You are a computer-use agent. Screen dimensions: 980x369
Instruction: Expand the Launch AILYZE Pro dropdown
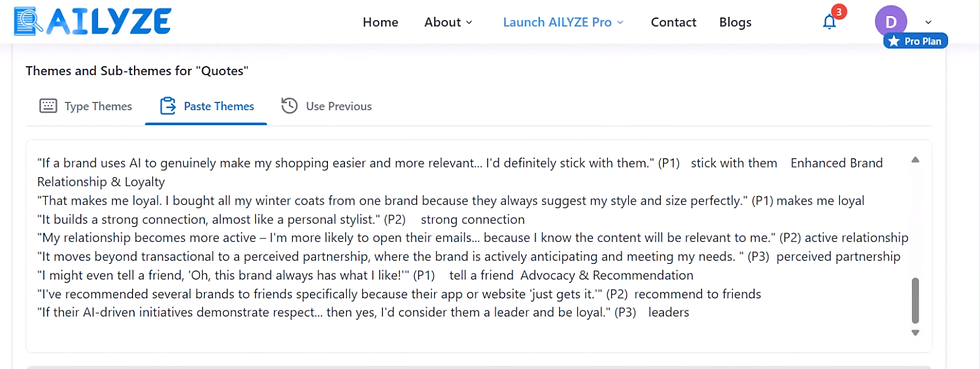[563, 23]
